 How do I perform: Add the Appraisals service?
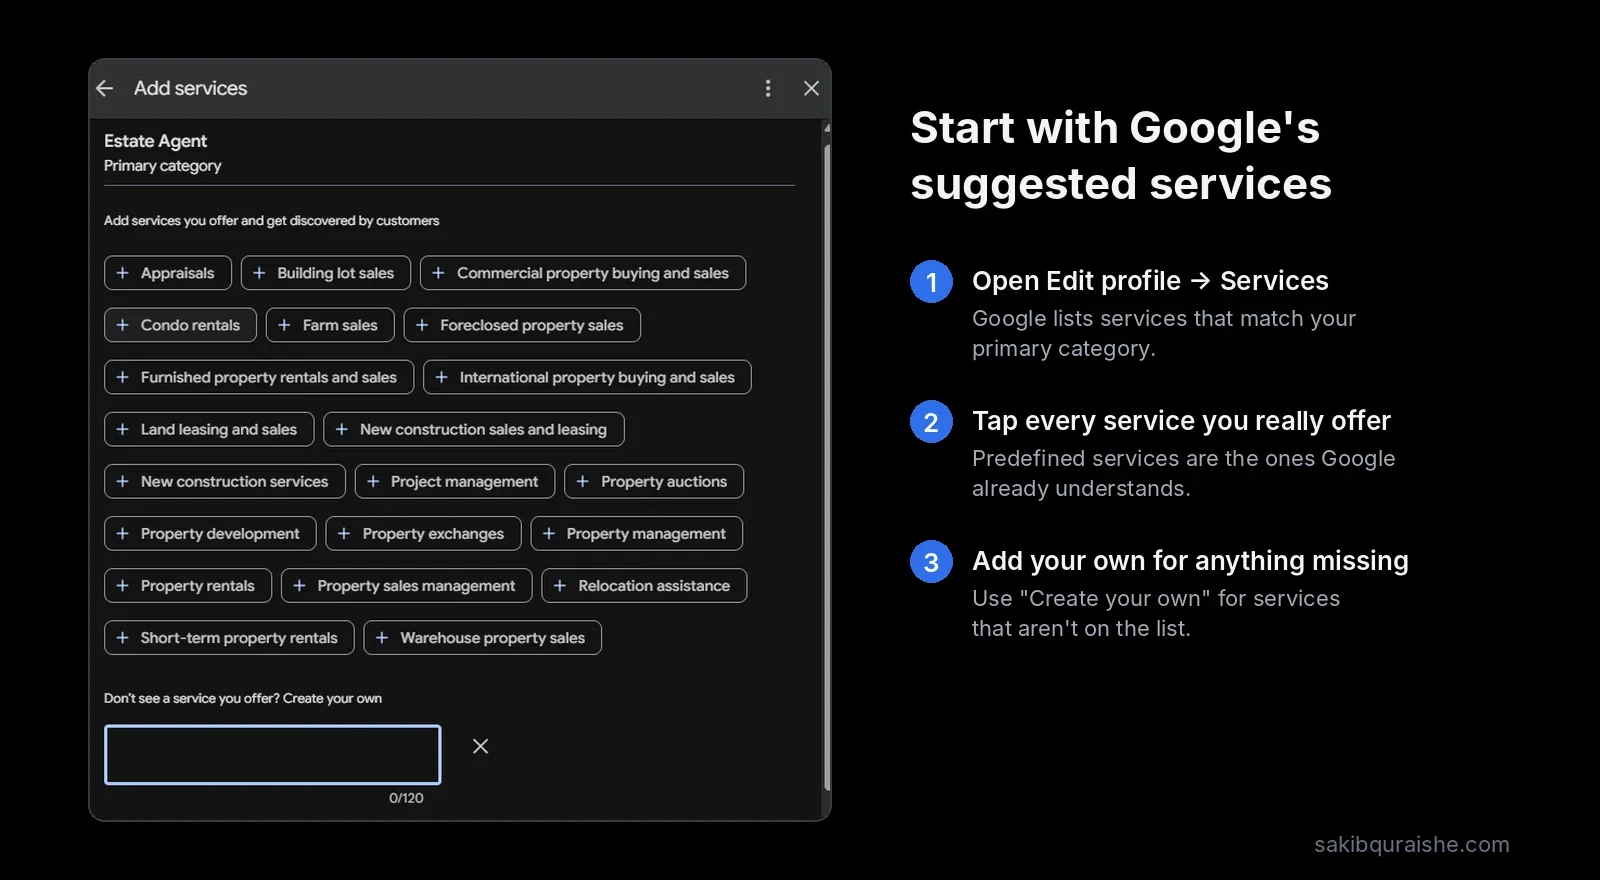[168, 273]
